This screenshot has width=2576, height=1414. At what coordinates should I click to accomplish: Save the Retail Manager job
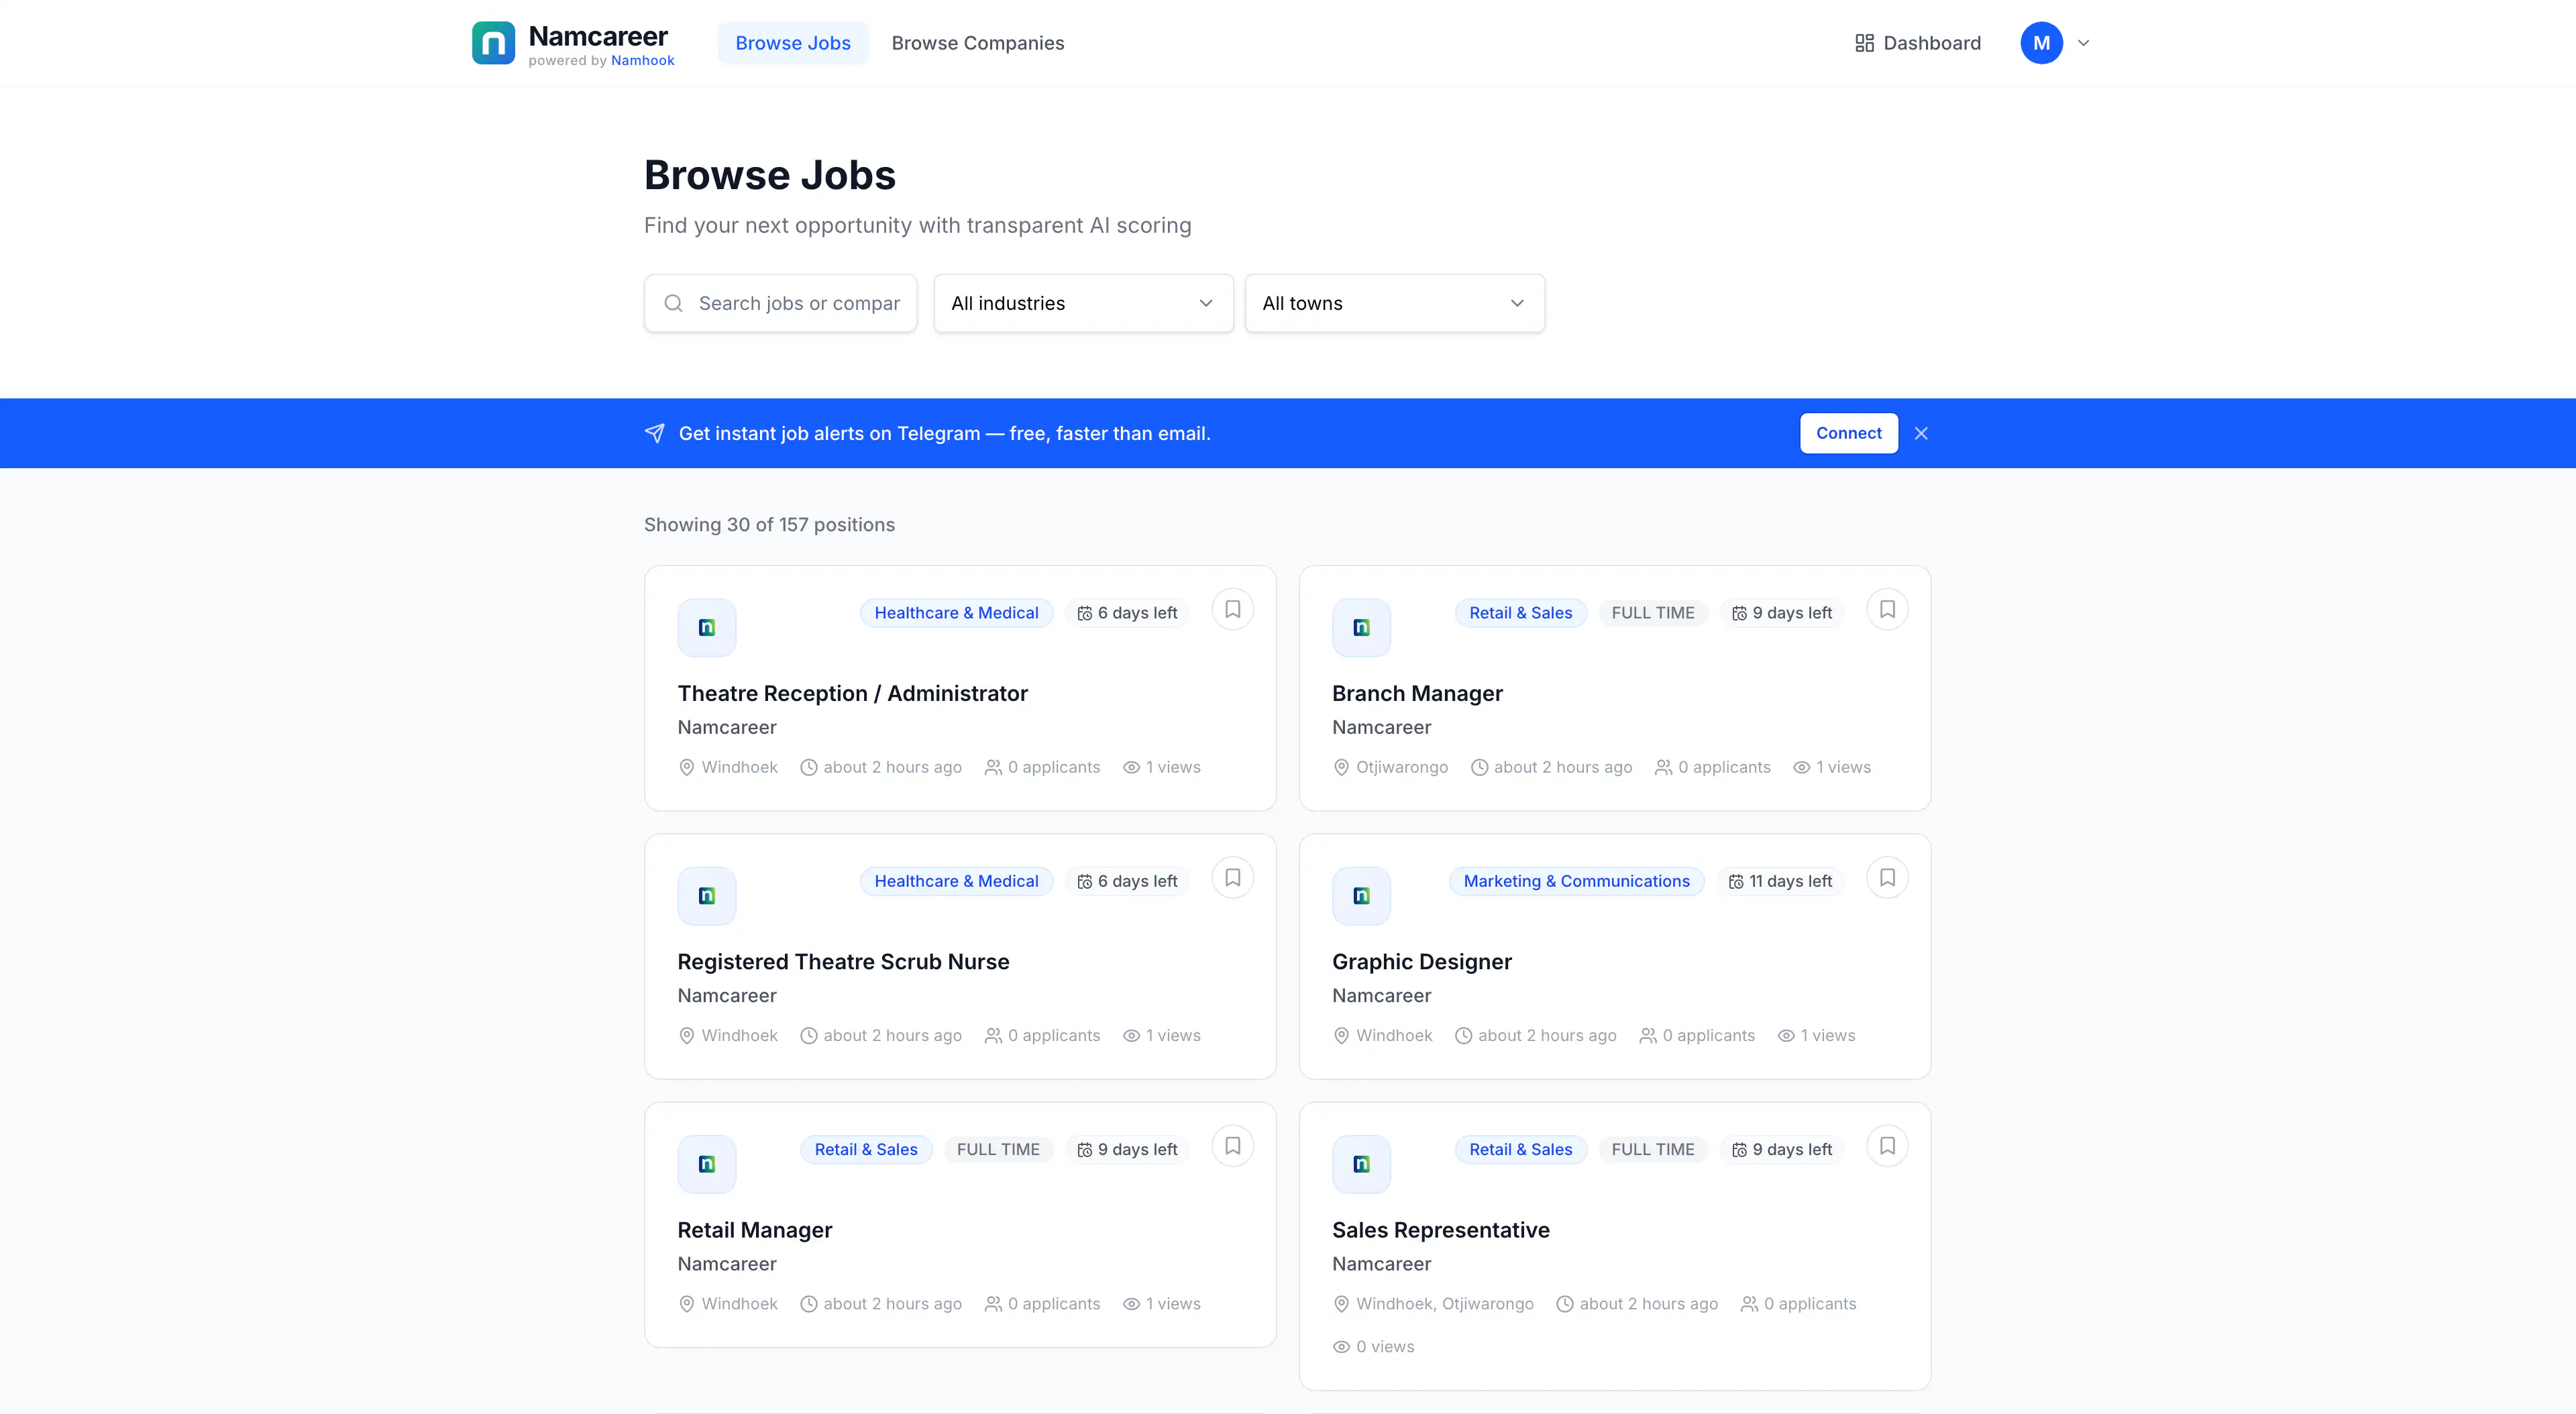click(x=1232, y=1146)
